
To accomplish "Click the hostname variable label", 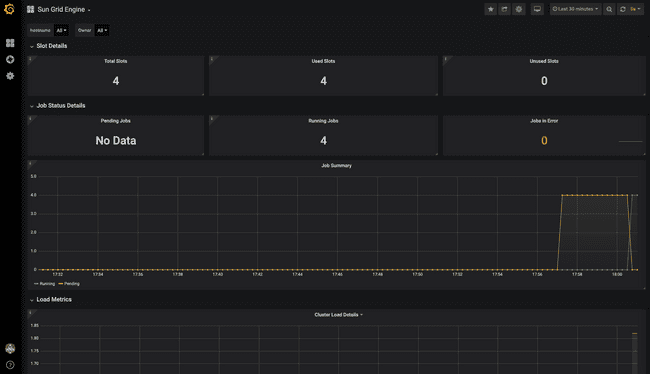I will pyautogui.click(x=40, y=30).
